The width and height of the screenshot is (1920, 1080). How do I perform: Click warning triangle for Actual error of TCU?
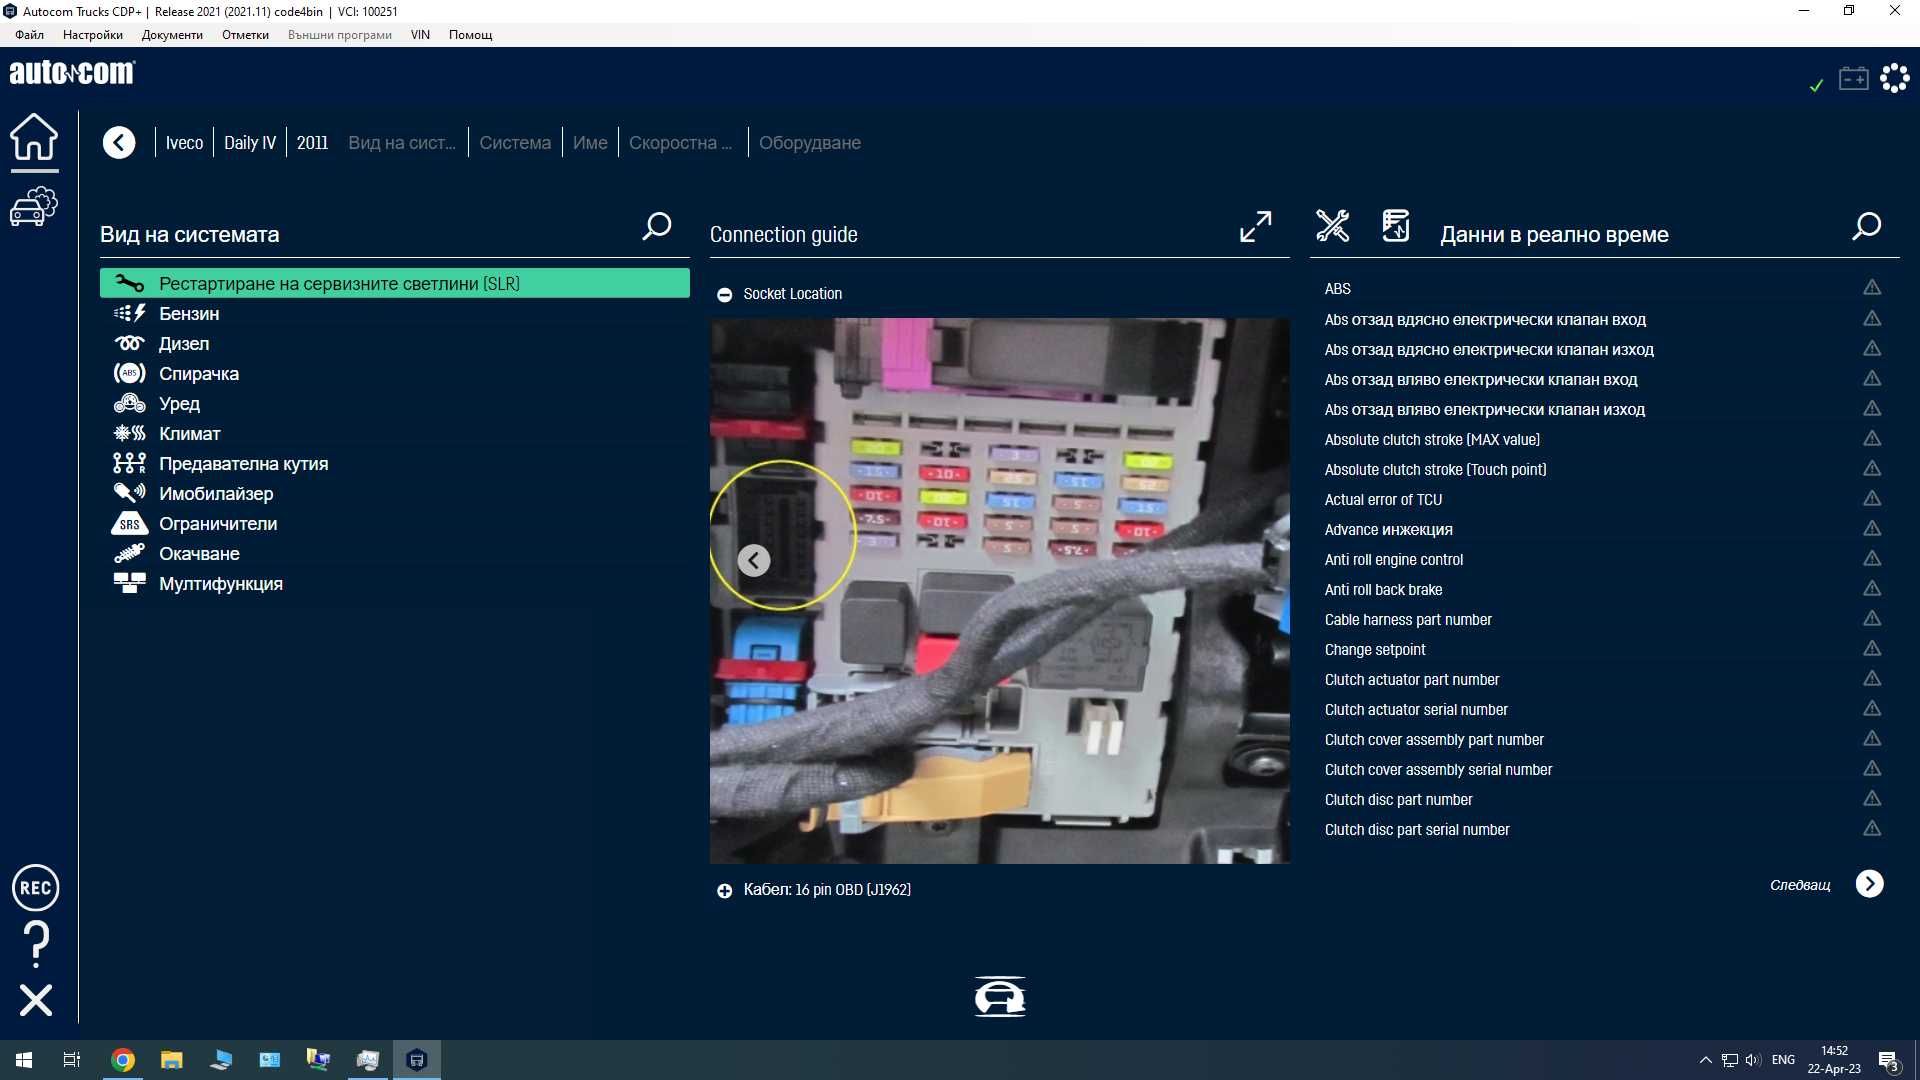(1872, 499)
